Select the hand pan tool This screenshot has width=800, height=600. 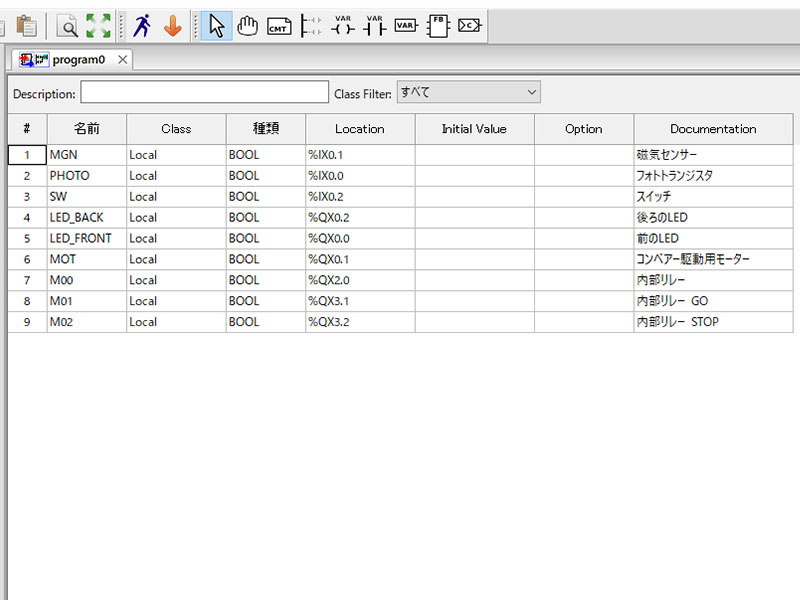click(x=247, y=26)
